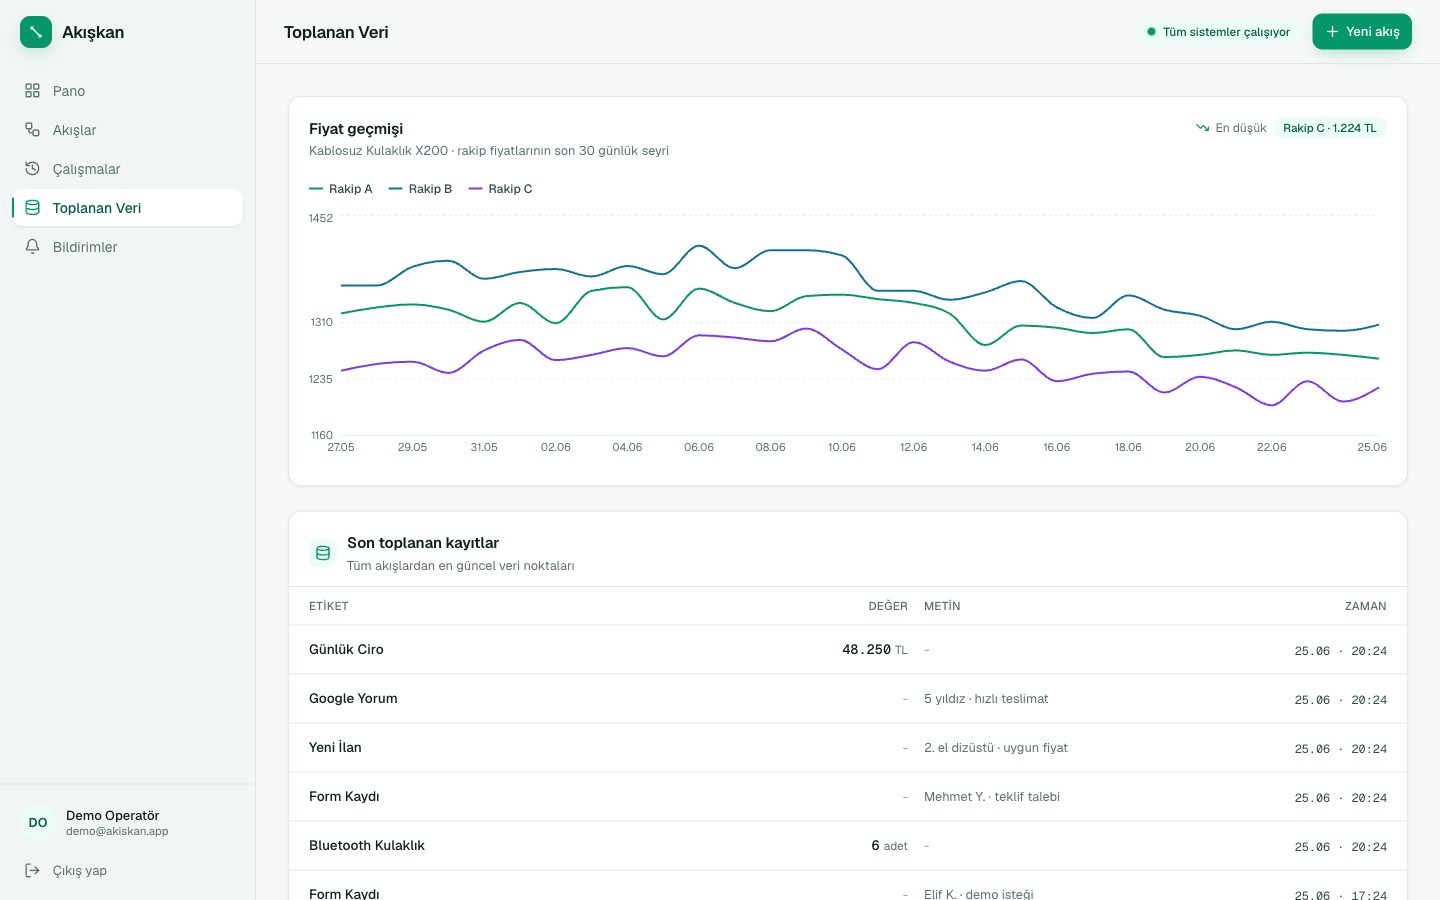1440x900 pixels.
Task: Select the Günlük Ciro table row
Action: (848, 650)
